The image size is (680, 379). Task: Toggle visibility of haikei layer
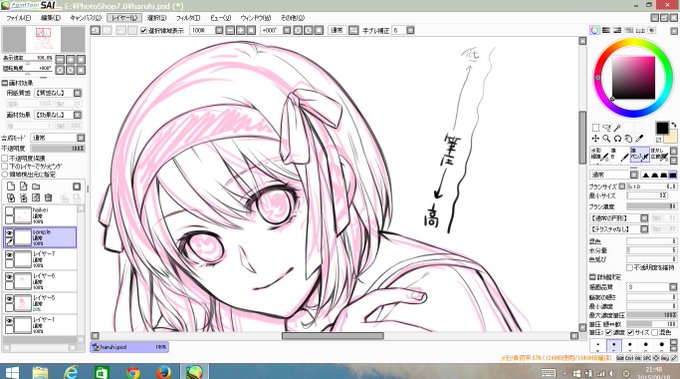9,211
